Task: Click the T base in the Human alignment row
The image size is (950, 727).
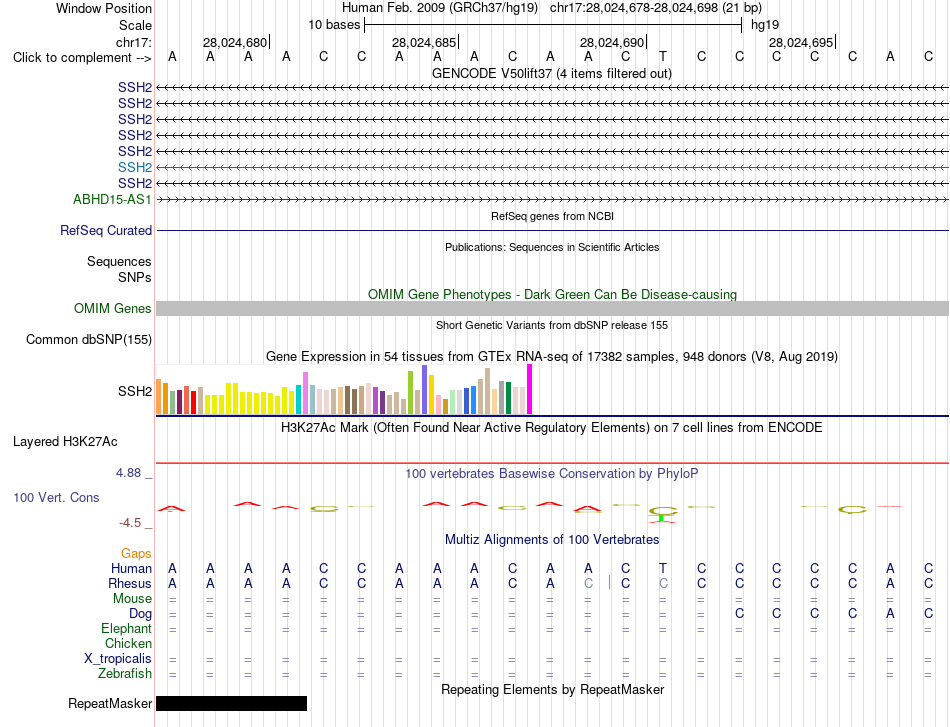Action: point(663,568)
